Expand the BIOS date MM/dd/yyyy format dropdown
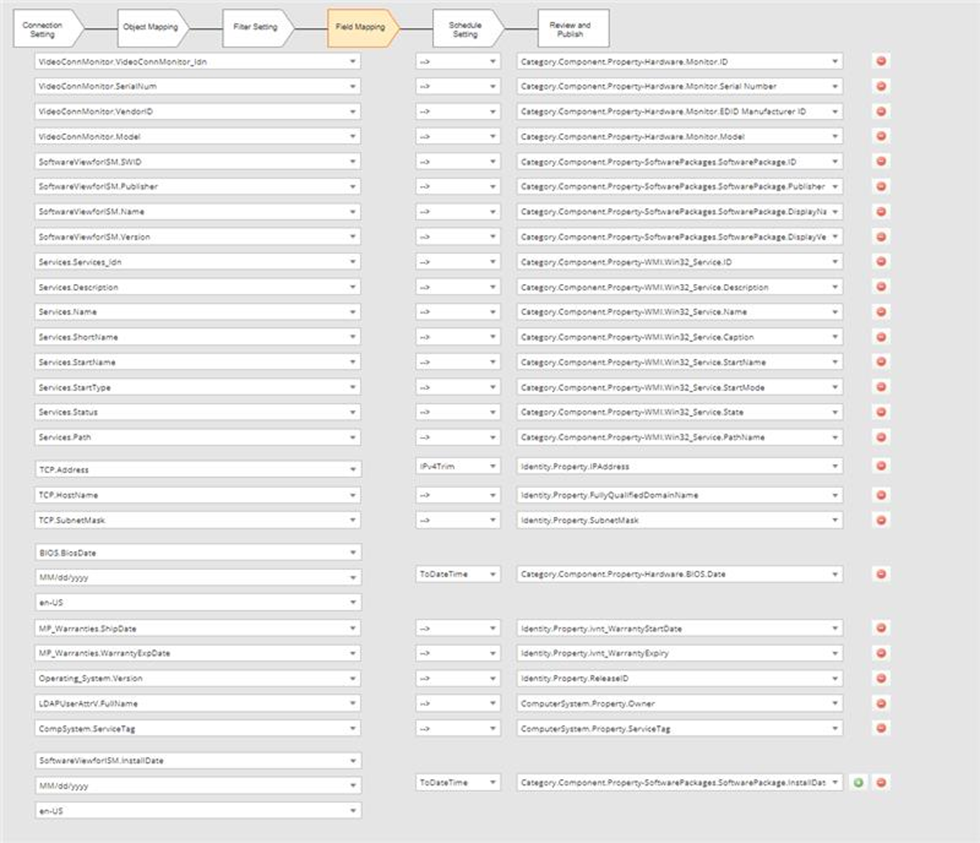 click(352, 578)
